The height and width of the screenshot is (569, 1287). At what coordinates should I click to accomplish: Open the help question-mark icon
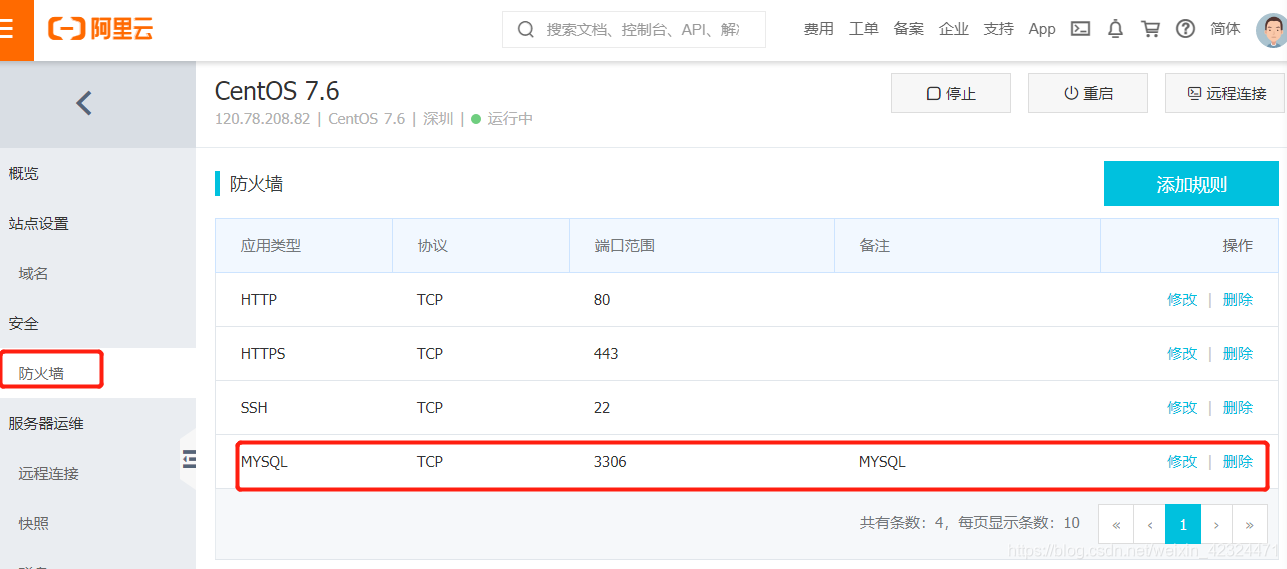tap(1185, 29)
